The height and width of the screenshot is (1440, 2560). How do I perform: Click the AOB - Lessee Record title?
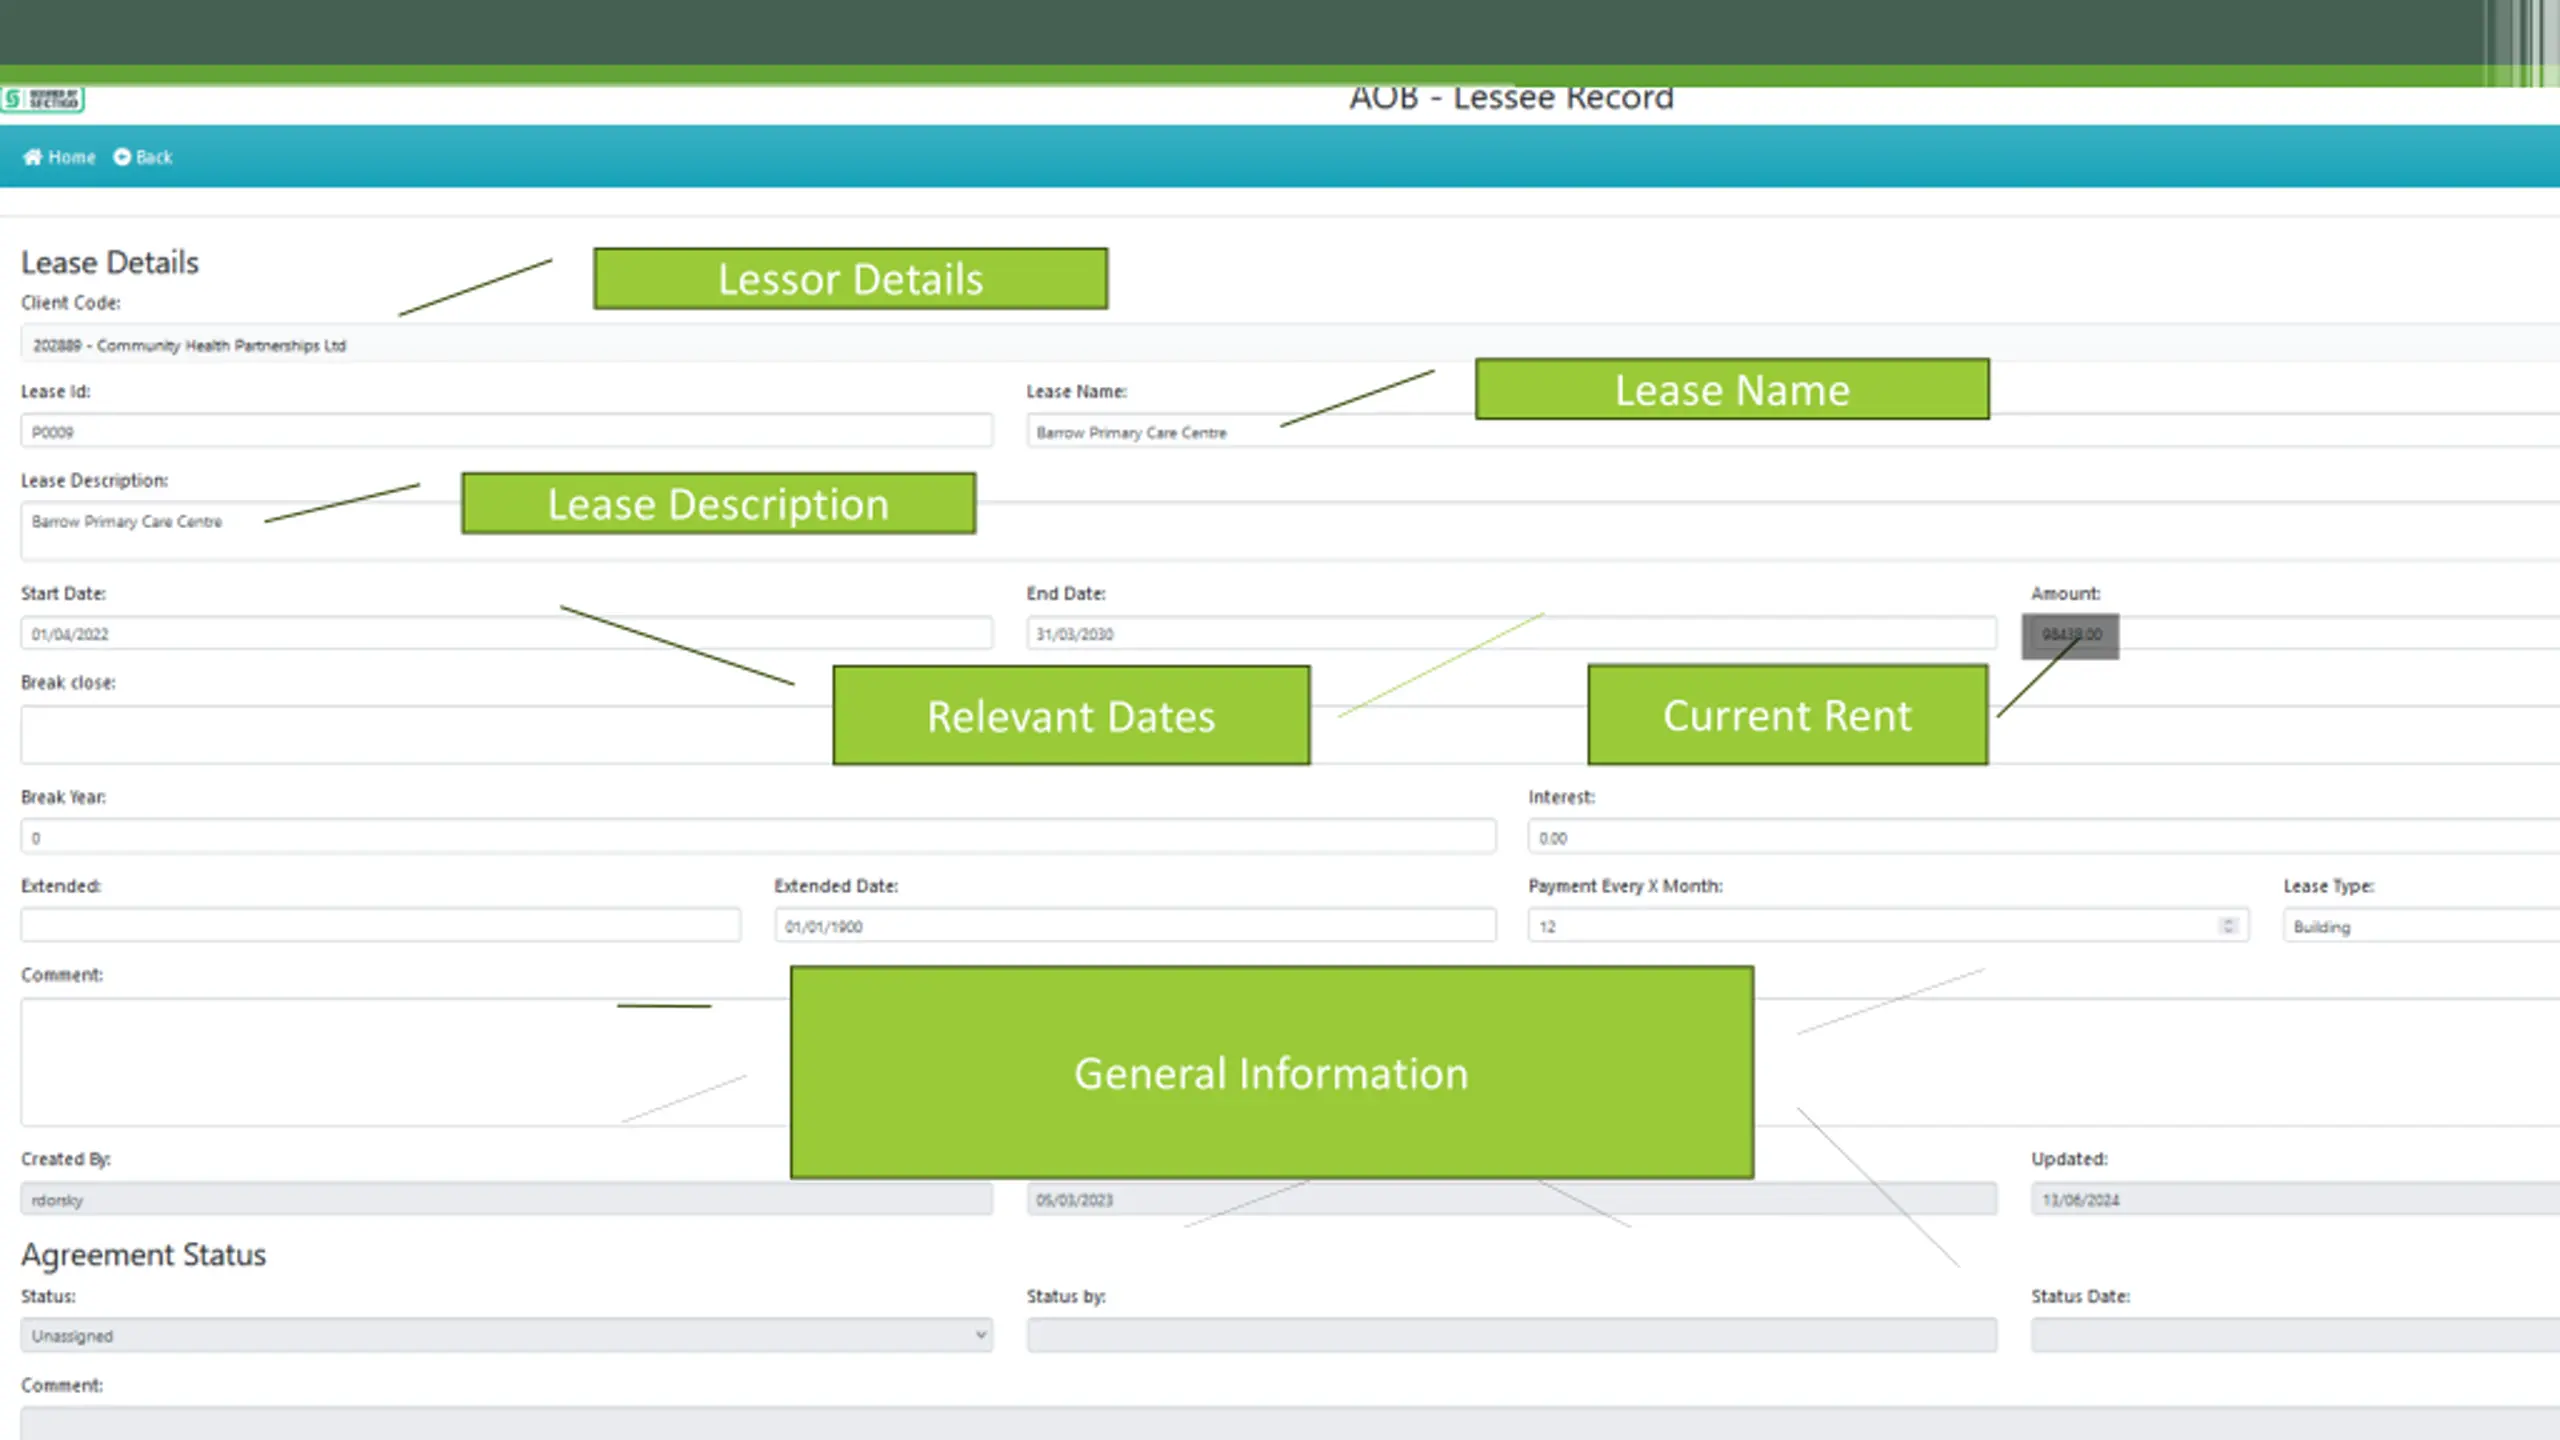click(x=1511, y=98)
